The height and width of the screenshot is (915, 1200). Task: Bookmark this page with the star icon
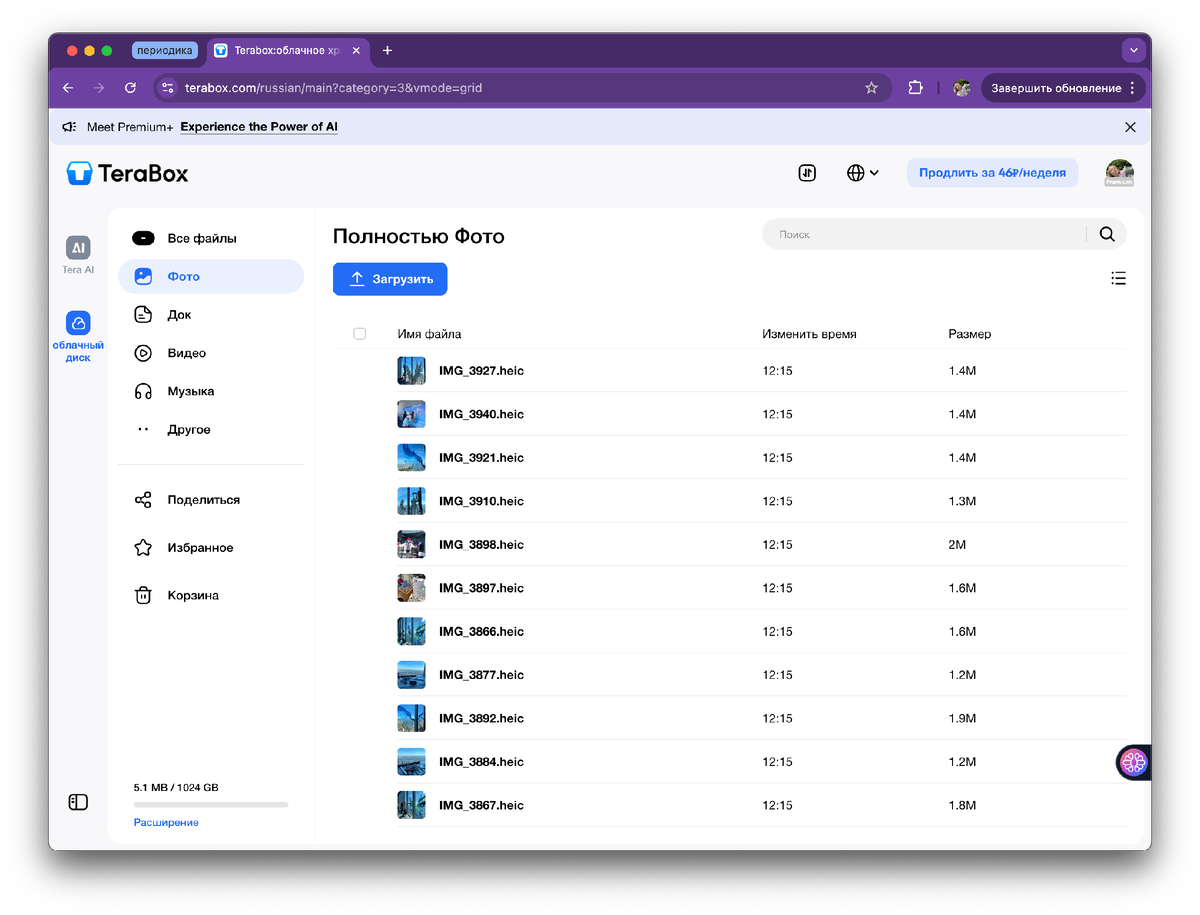pyautogui.click(x=871, y=88)
